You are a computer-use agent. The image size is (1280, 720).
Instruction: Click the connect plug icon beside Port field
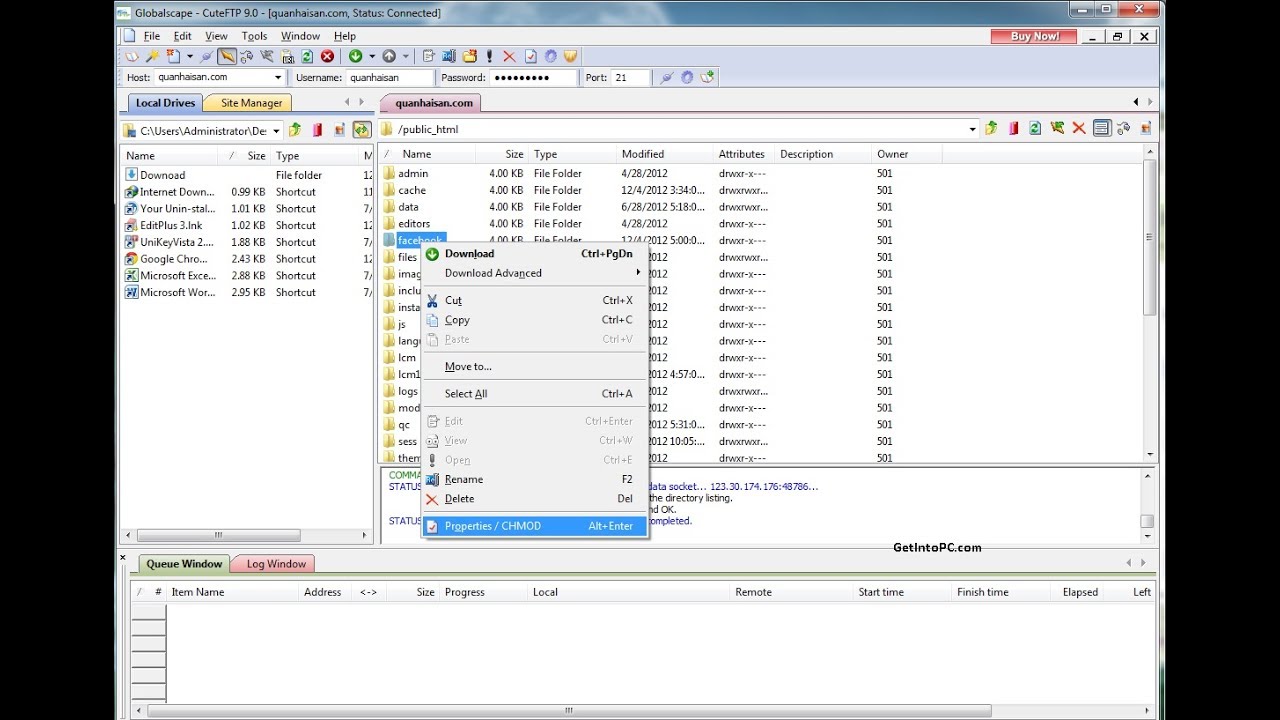[x=667, y=77]
